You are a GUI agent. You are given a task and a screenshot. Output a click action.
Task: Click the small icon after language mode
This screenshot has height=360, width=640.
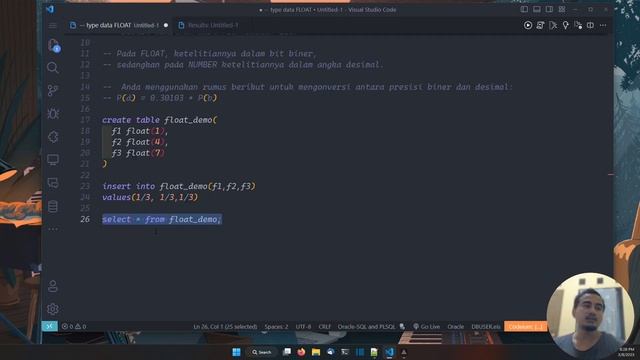tap(402, 327)
